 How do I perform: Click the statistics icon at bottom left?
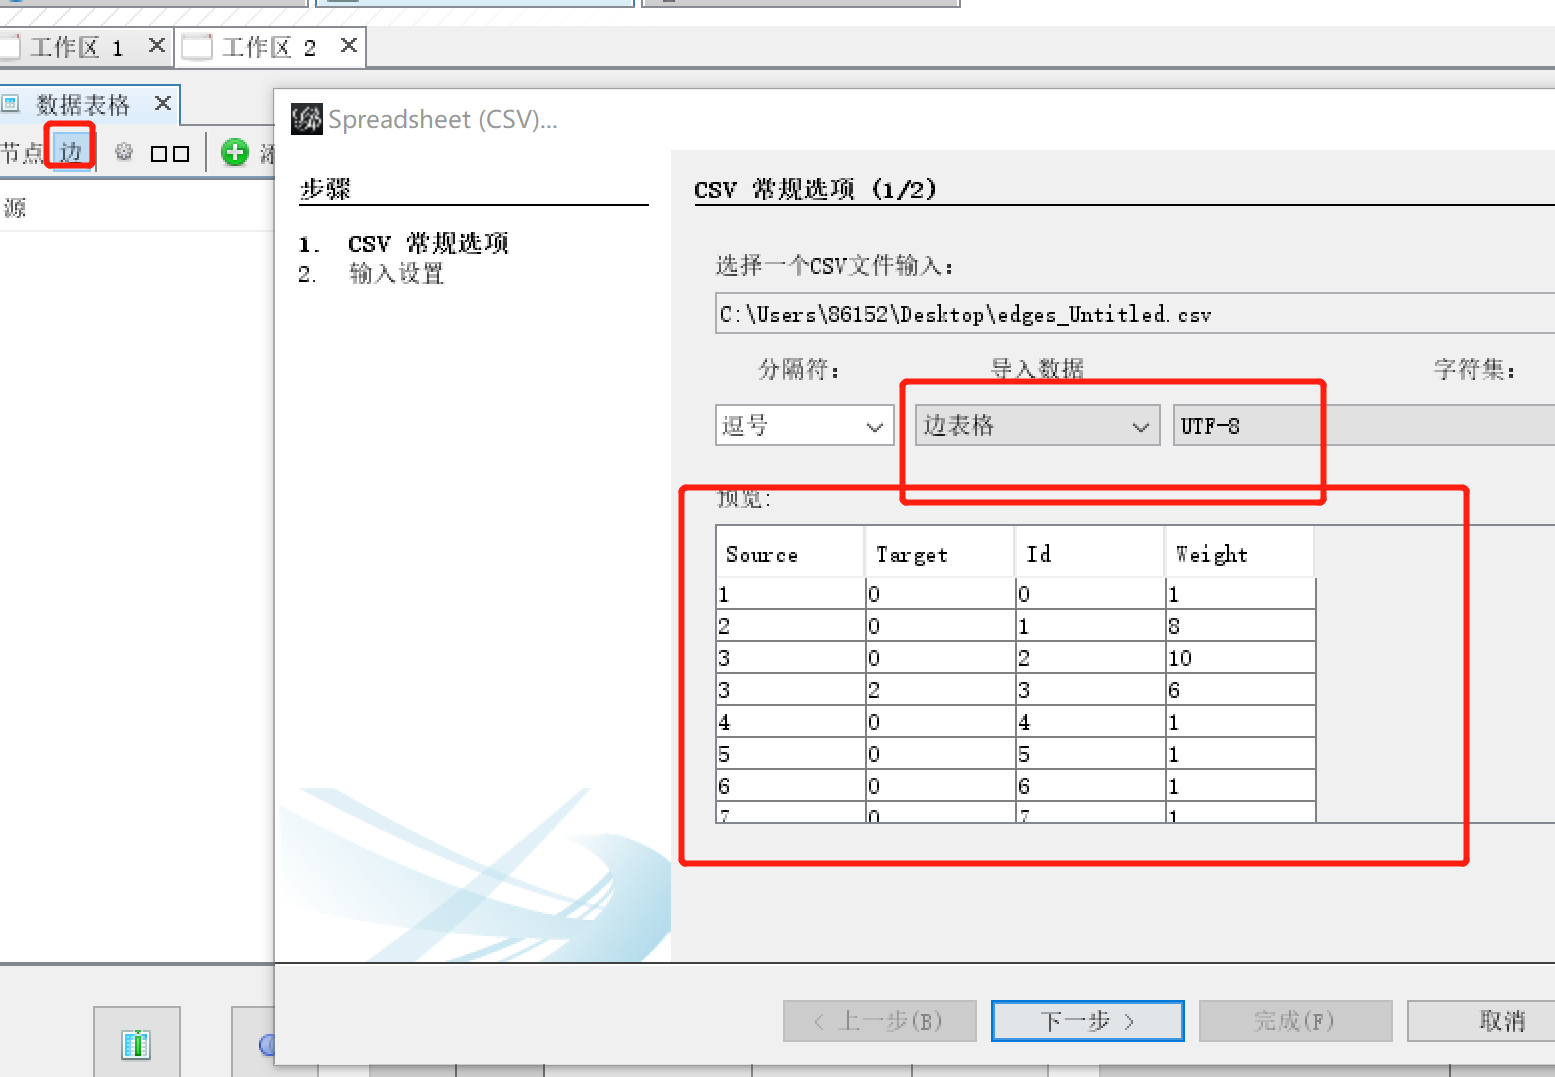136,1043
